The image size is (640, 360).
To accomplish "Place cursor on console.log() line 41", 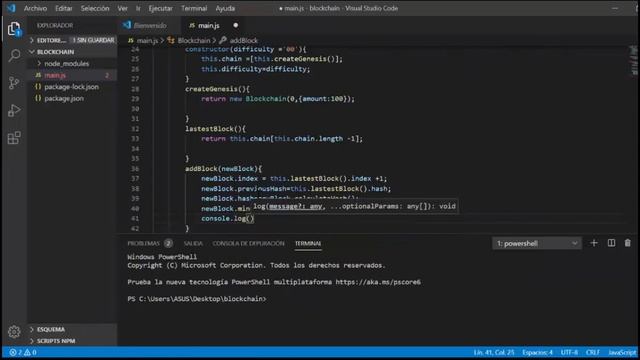I will (x=227, y=219).
